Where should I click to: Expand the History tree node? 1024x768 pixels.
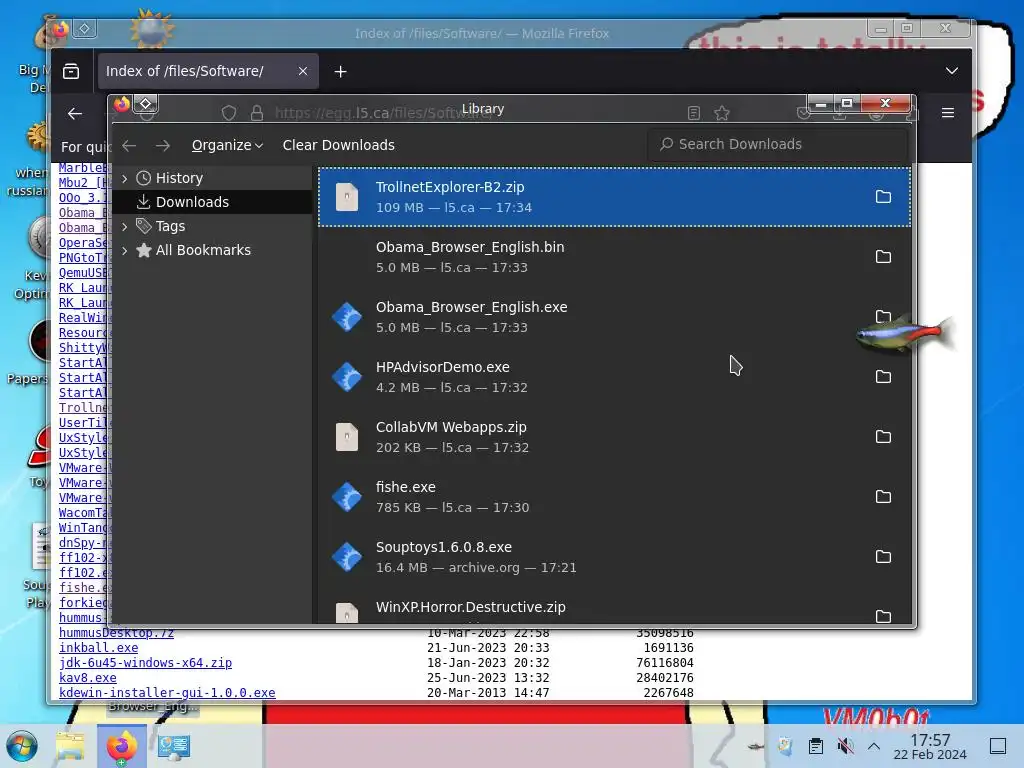(x=125, y=178)
